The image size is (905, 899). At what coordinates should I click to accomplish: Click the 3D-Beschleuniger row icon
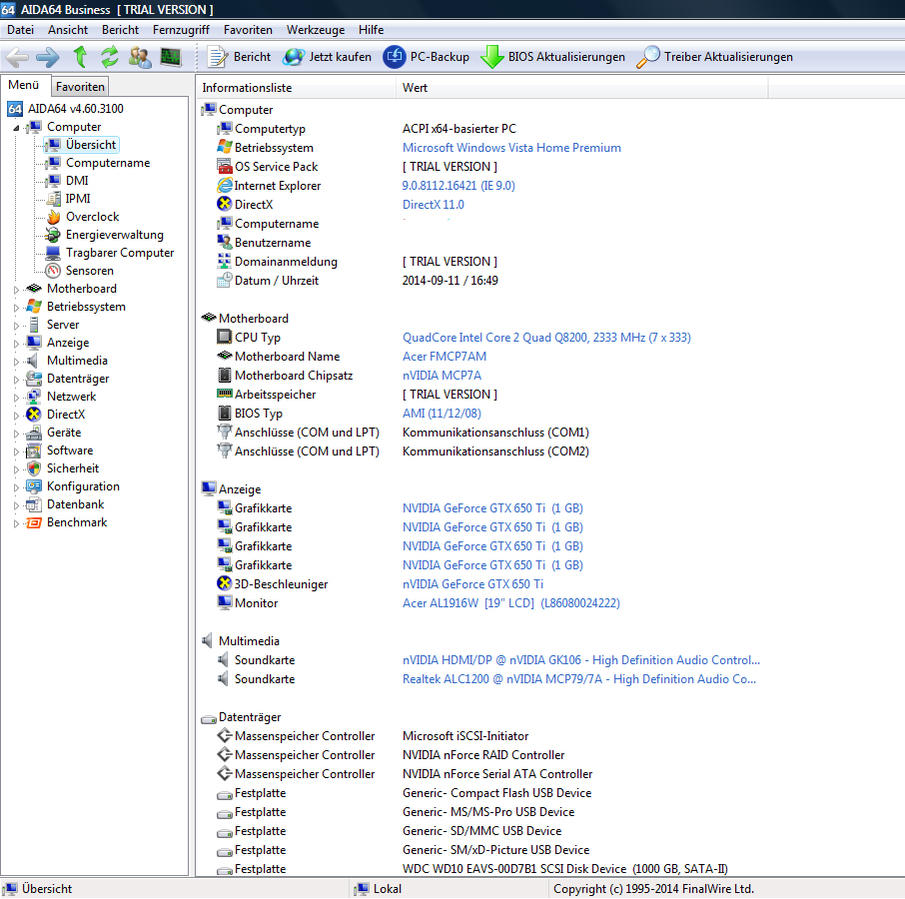tap(224, 583)
